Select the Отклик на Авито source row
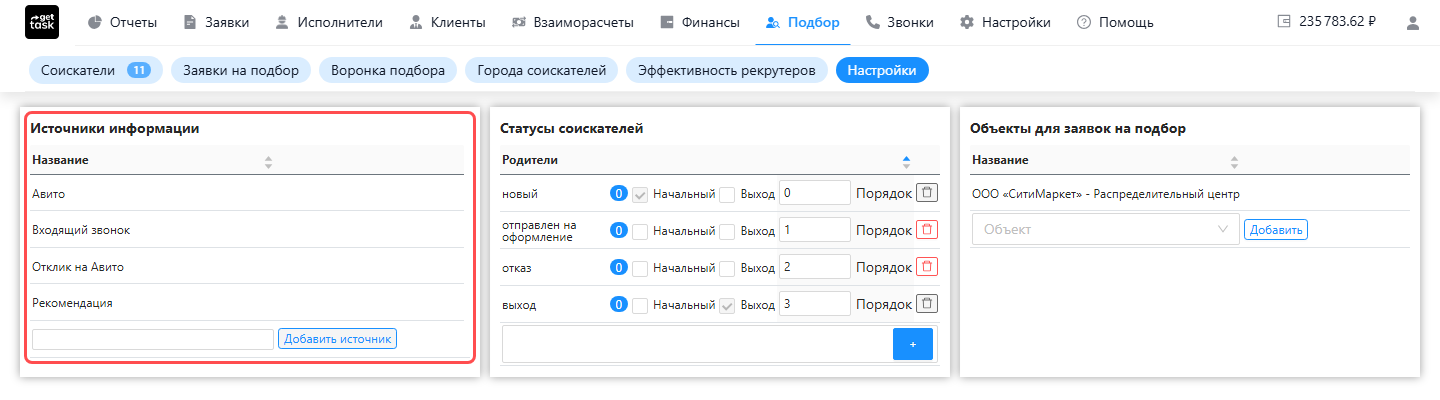The image size is (1440, 400). click(247, 267)
